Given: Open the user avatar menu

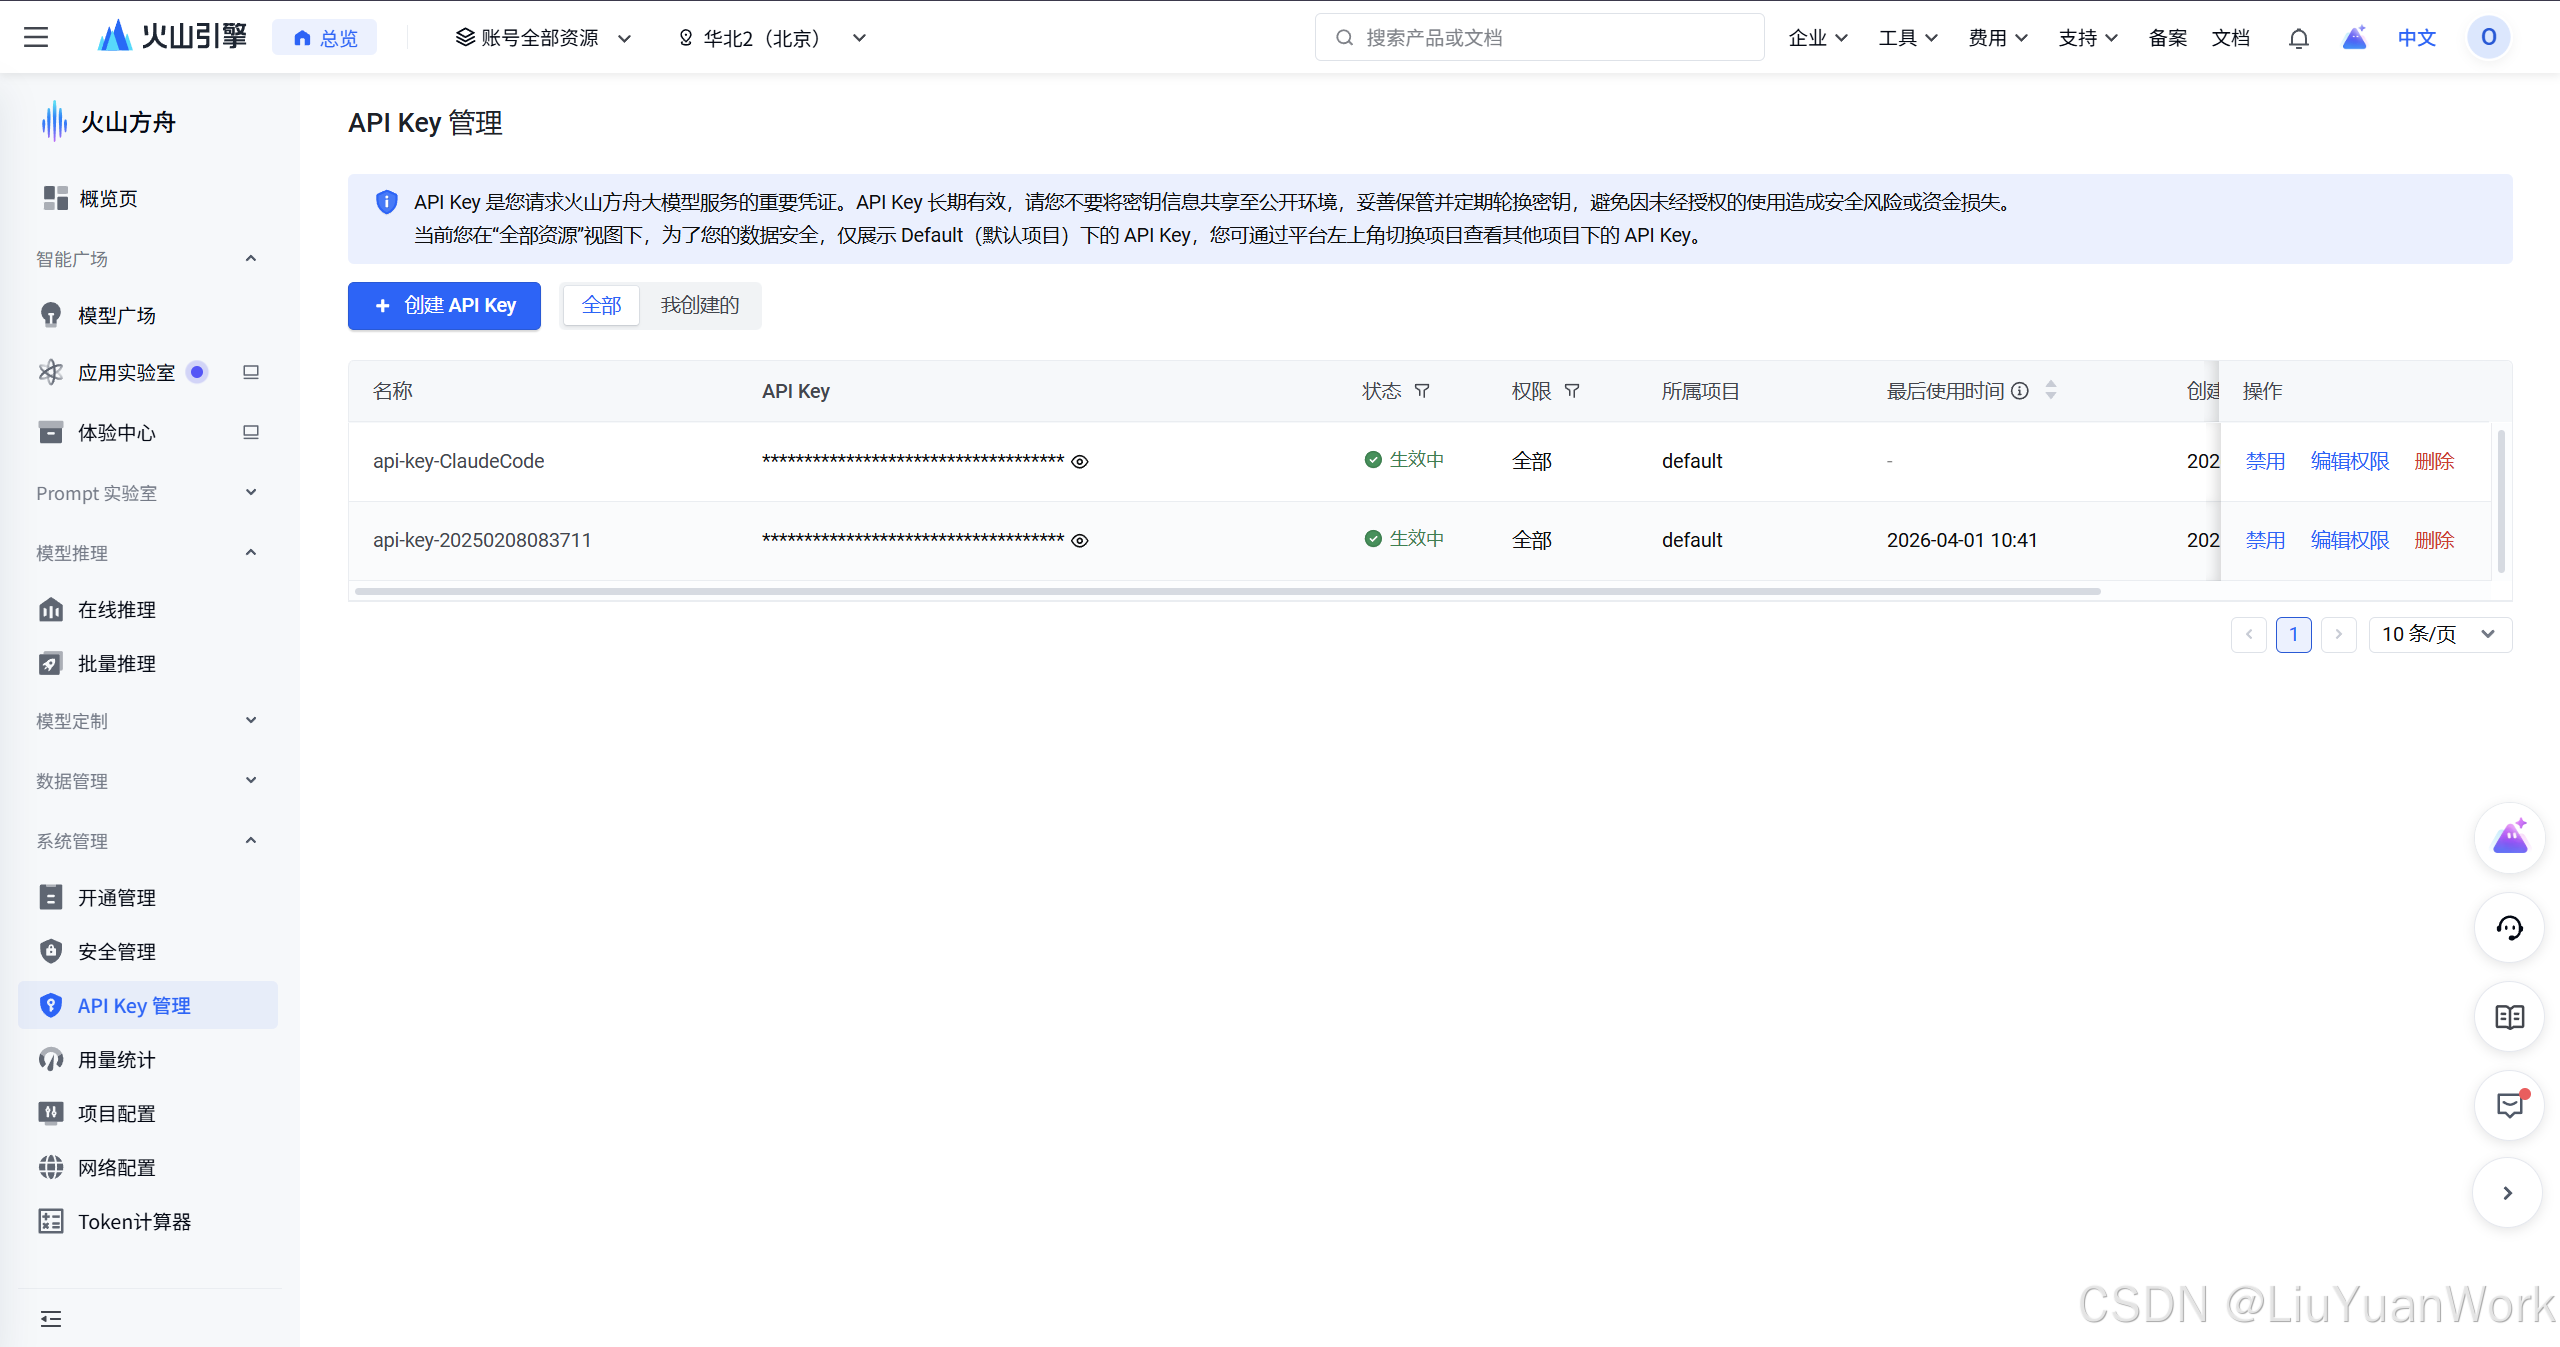Looking at the screenshot, I should pos(2489,38).
